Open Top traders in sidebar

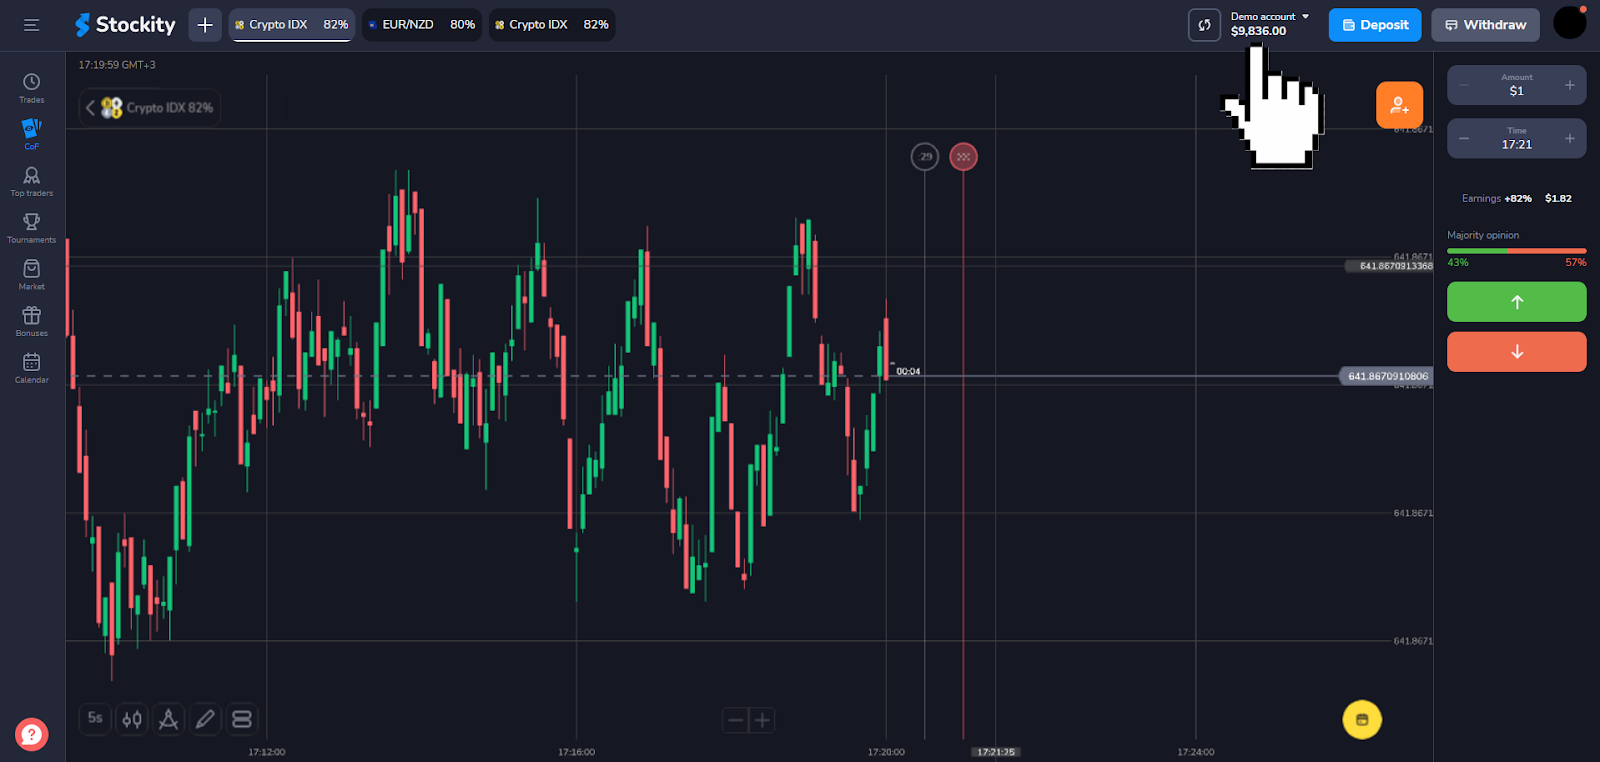coord(31,181)
